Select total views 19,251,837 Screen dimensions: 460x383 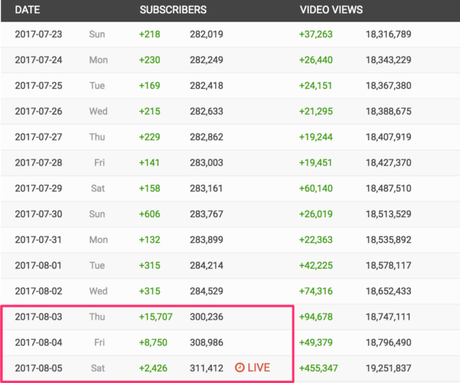pyautogui.click(x=389, y=368)
